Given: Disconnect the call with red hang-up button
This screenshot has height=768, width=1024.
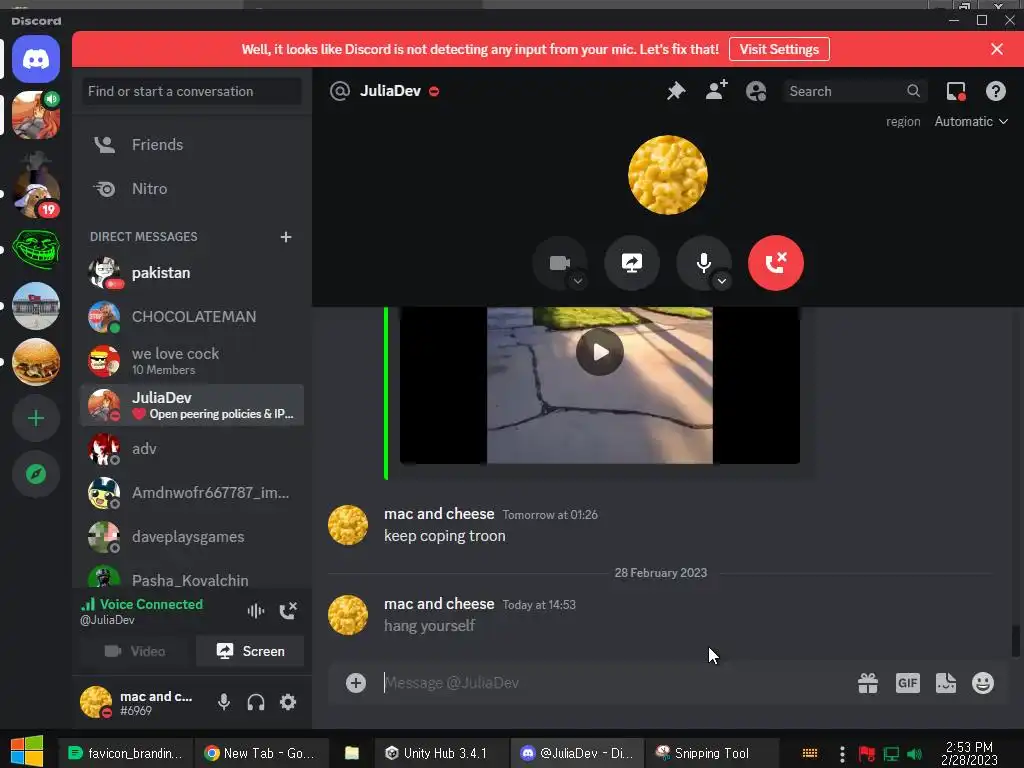Looking at the screenshot, I should tap(776, 263).
